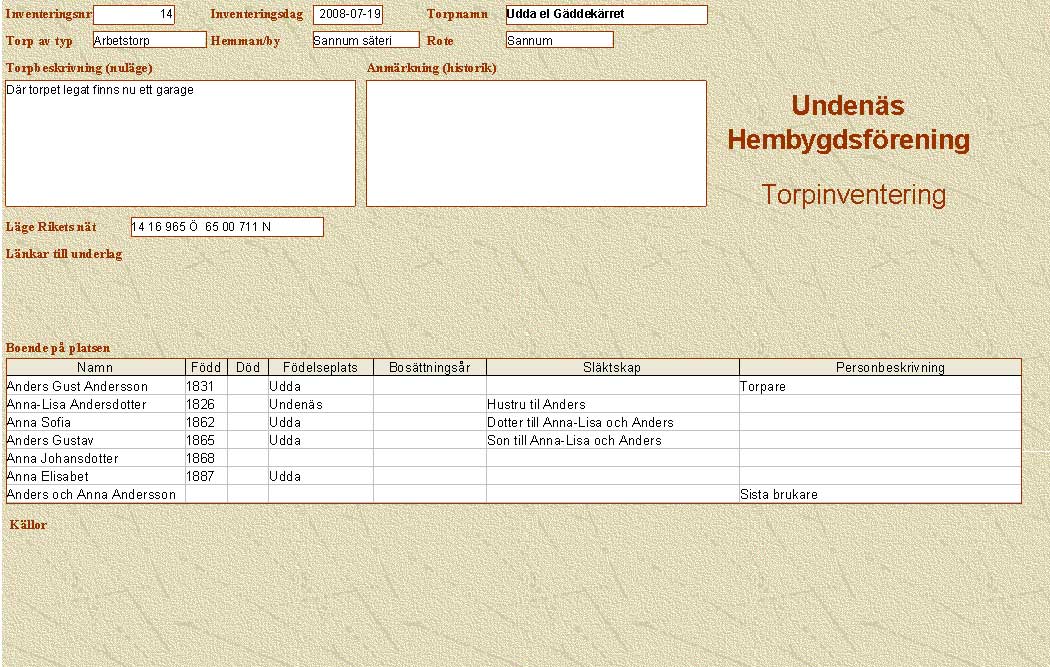
Task: Select the Hustru till Anders relationship cell
Action: 612,404
